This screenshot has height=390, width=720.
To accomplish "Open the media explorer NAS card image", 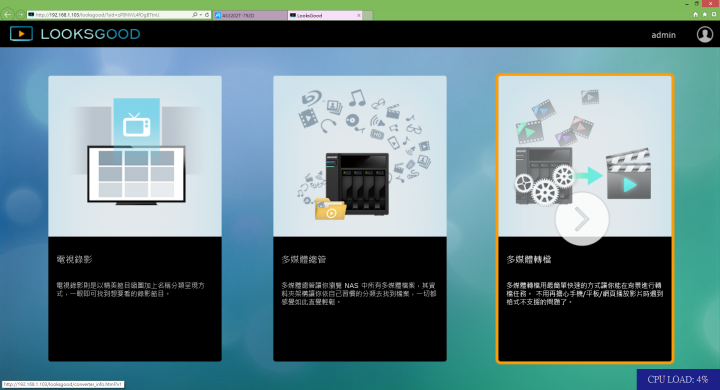I will point(360,156).
